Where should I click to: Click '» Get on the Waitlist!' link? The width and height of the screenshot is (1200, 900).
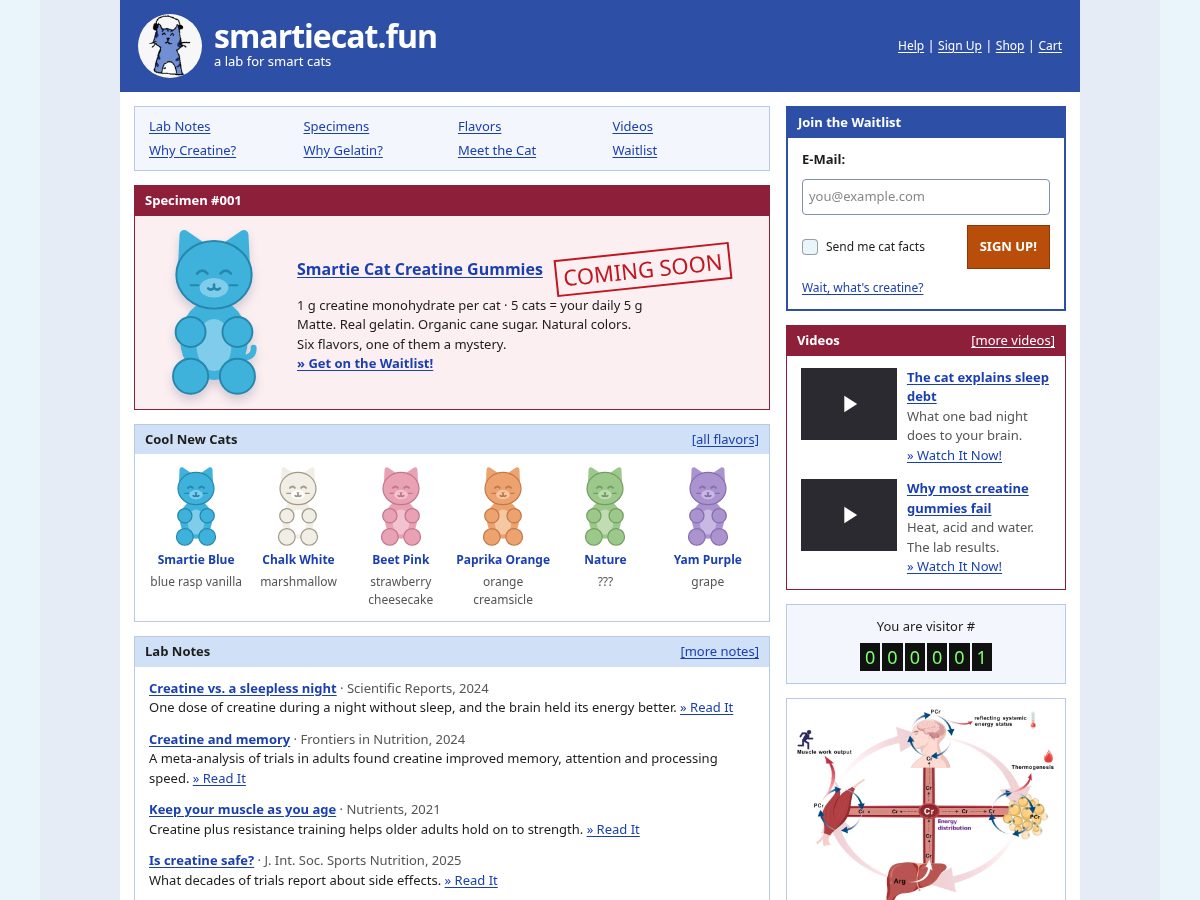point(365,364)
